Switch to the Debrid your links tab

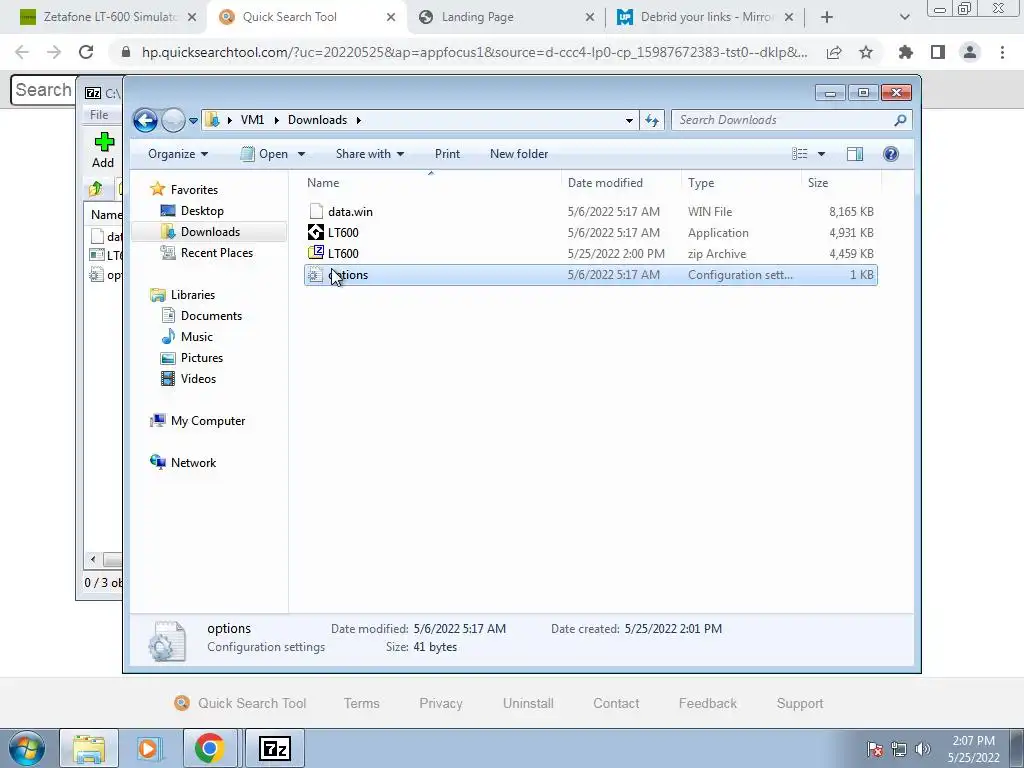coord(707,17)
